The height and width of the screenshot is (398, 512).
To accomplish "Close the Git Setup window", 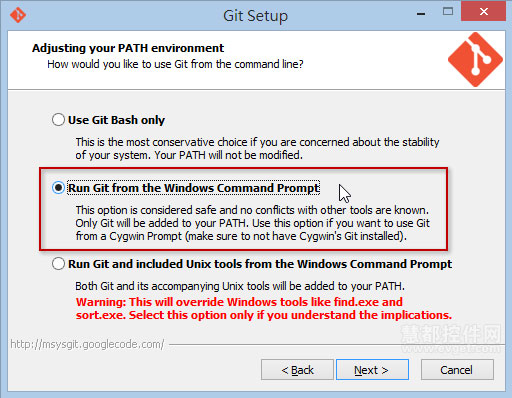I will tap(483, 12).
